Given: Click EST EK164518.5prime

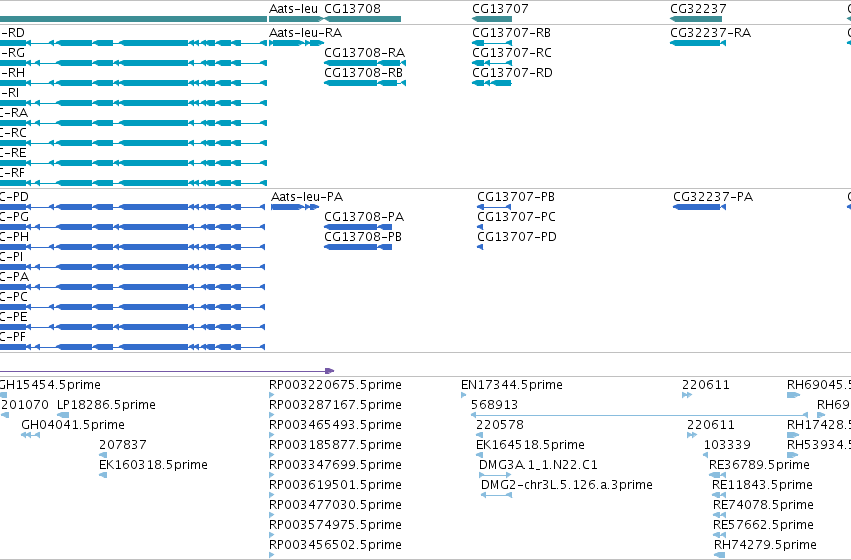Looking at the screenshot, I should pyautogui.click(x=479, y=455).
